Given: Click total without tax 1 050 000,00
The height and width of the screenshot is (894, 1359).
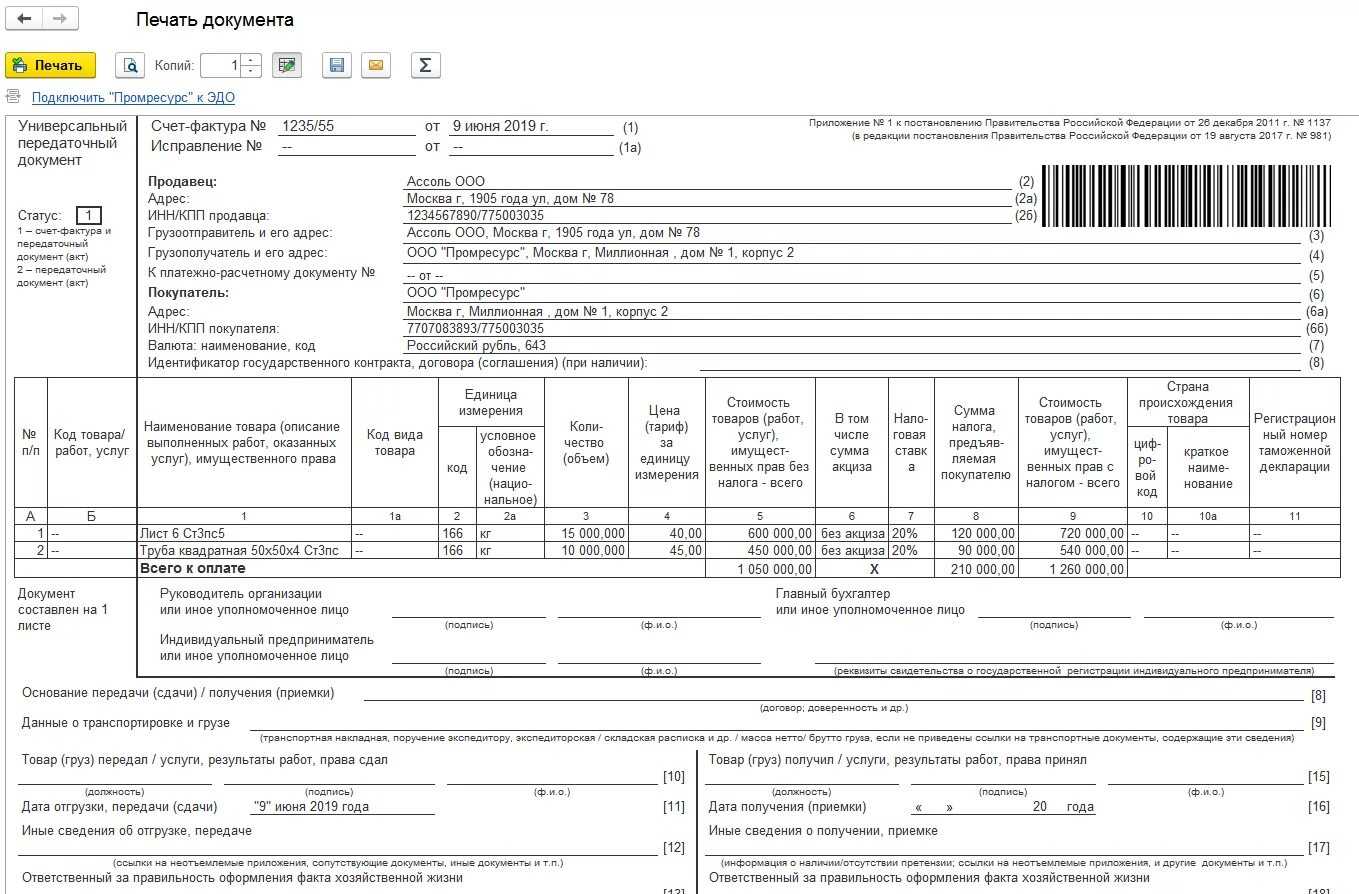Looking at the screenshot, I should click(x=761, y=569).
